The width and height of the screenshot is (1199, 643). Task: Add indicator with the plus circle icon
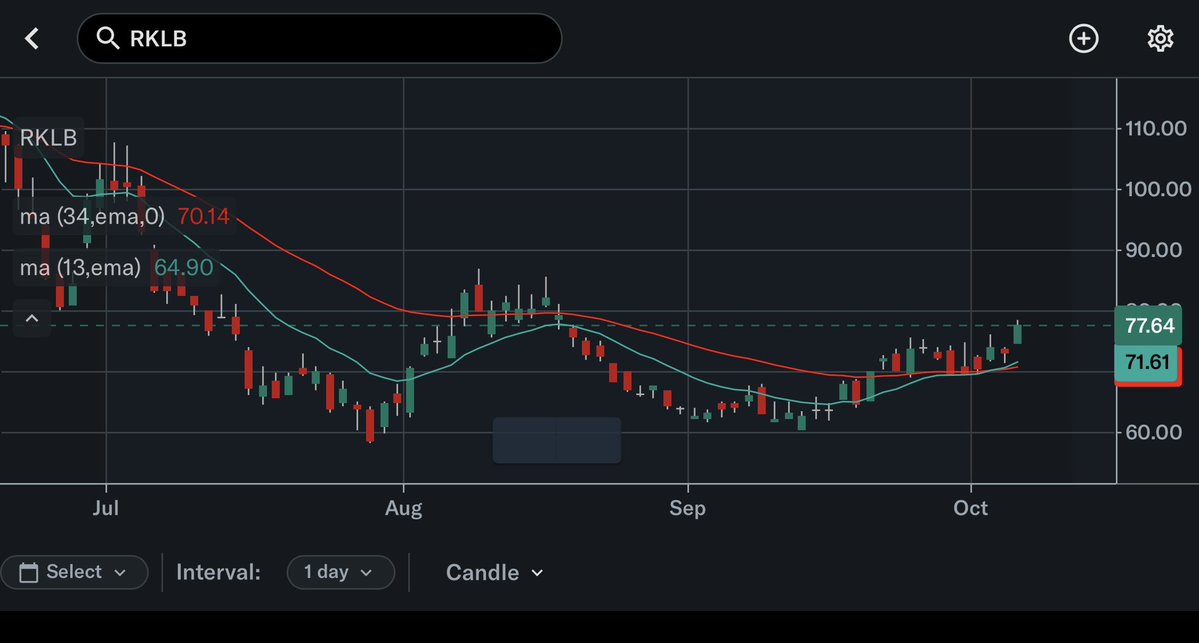[1083, 38]
